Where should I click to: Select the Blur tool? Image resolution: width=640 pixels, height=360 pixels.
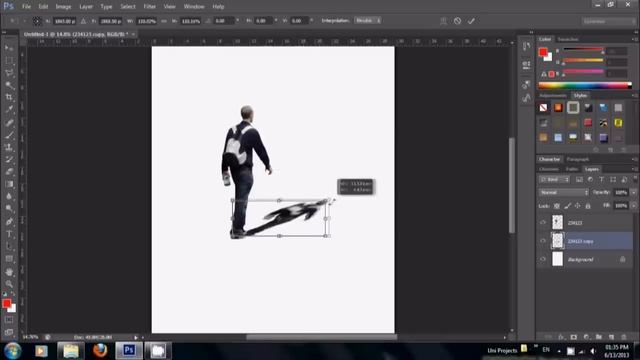point(9,196)
